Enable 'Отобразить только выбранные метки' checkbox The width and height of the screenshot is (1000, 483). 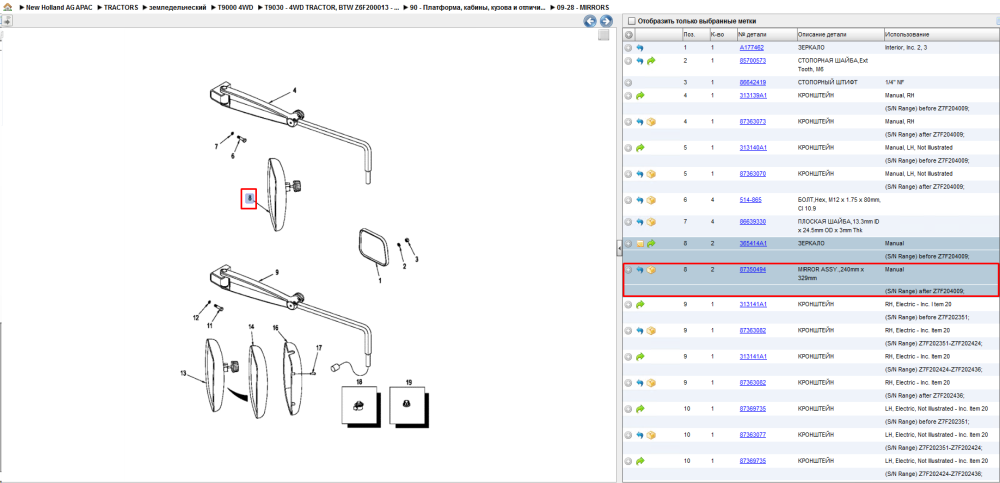click(x=631, y=21)
